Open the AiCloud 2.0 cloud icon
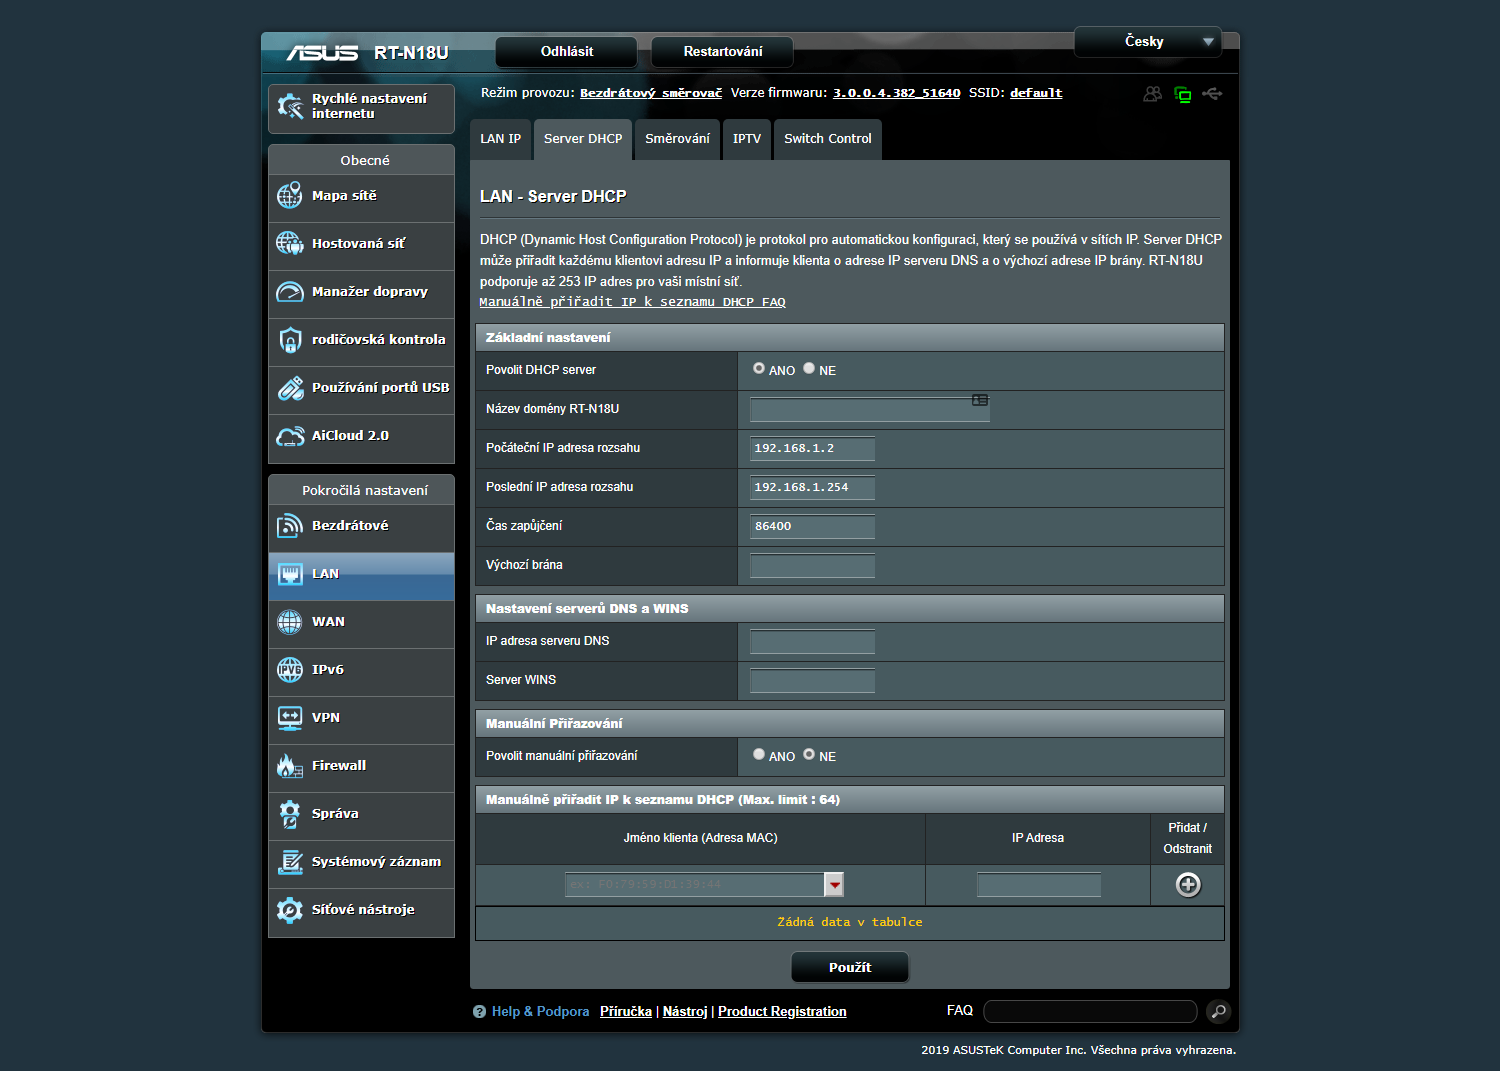This screenshot has height=1071, width=1500. (x=290, y=436)
